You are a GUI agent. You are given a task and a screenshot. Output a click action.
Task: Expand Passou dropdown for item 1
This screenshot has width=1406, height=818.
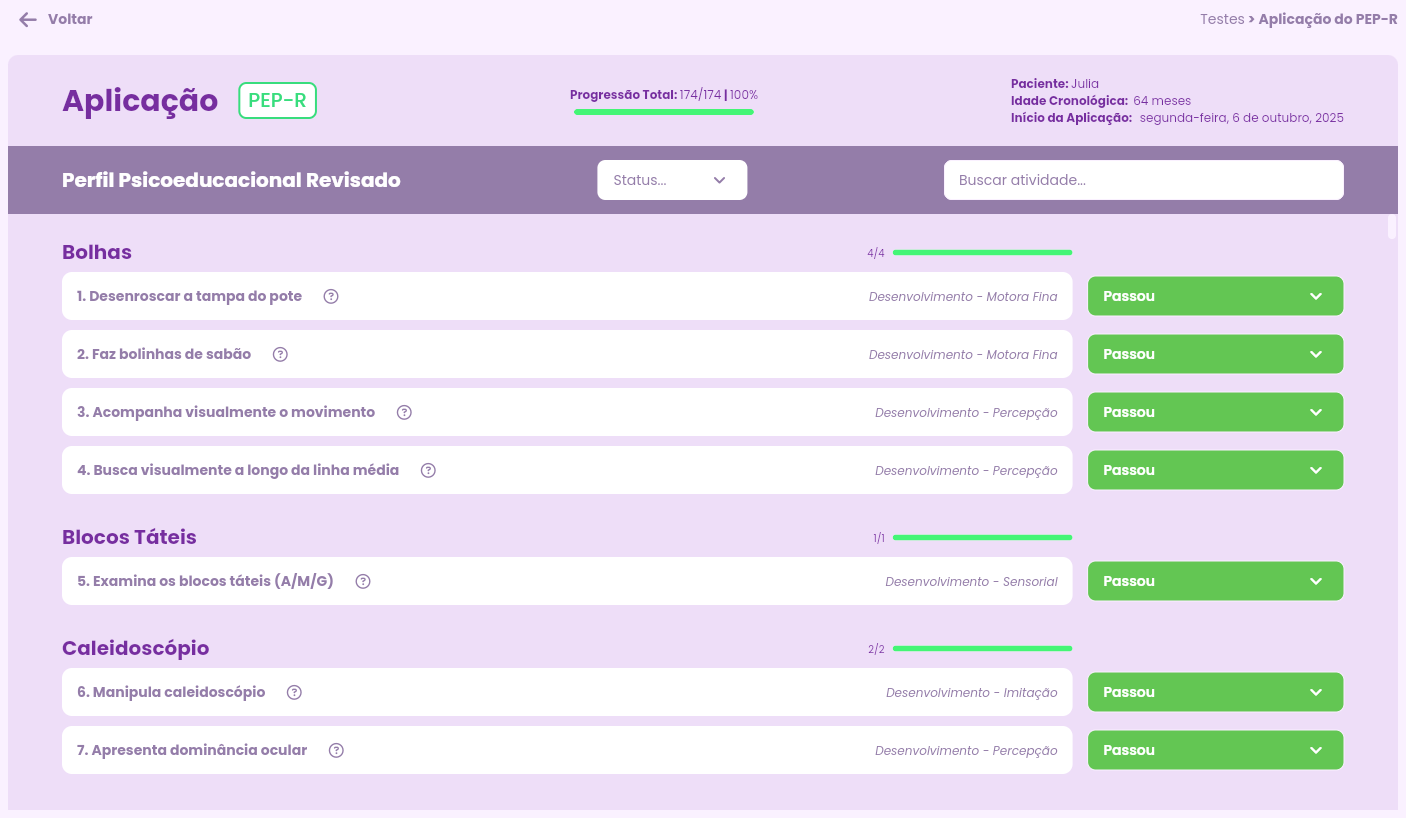1214,296
